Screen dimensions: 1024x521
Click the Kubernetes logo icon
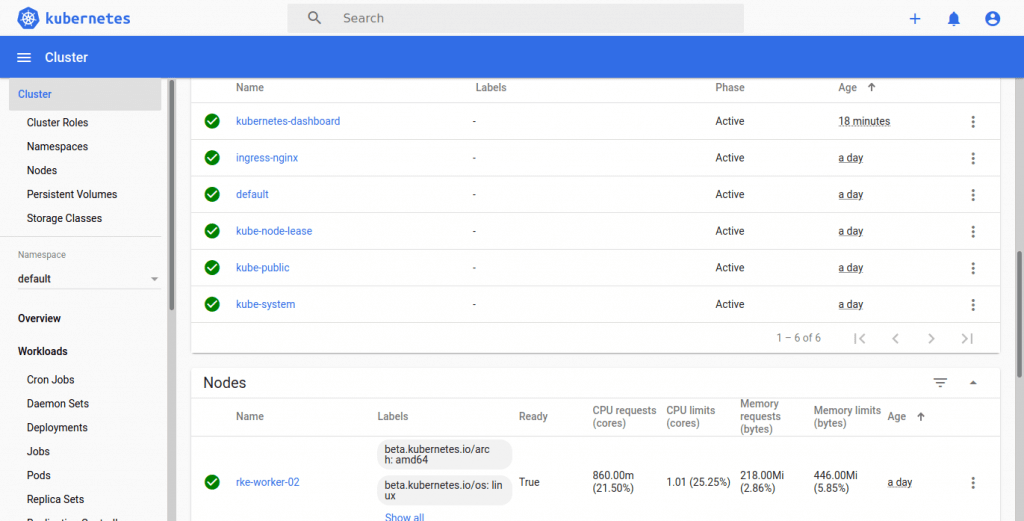[28, 18]
